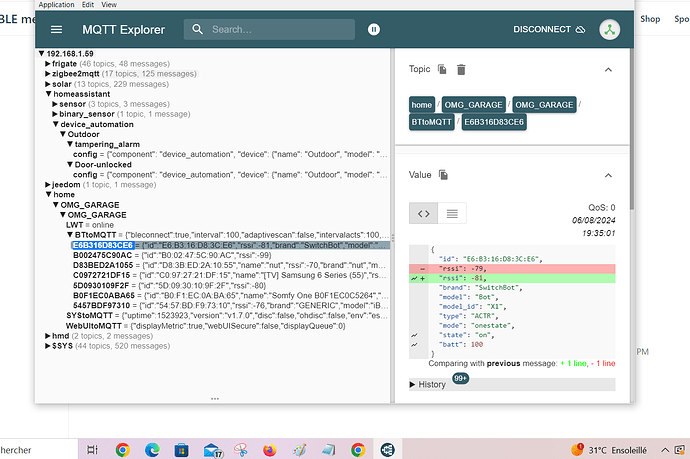Pause message updates with pause button
Viewport: 690px width, 459px height.
374,29
